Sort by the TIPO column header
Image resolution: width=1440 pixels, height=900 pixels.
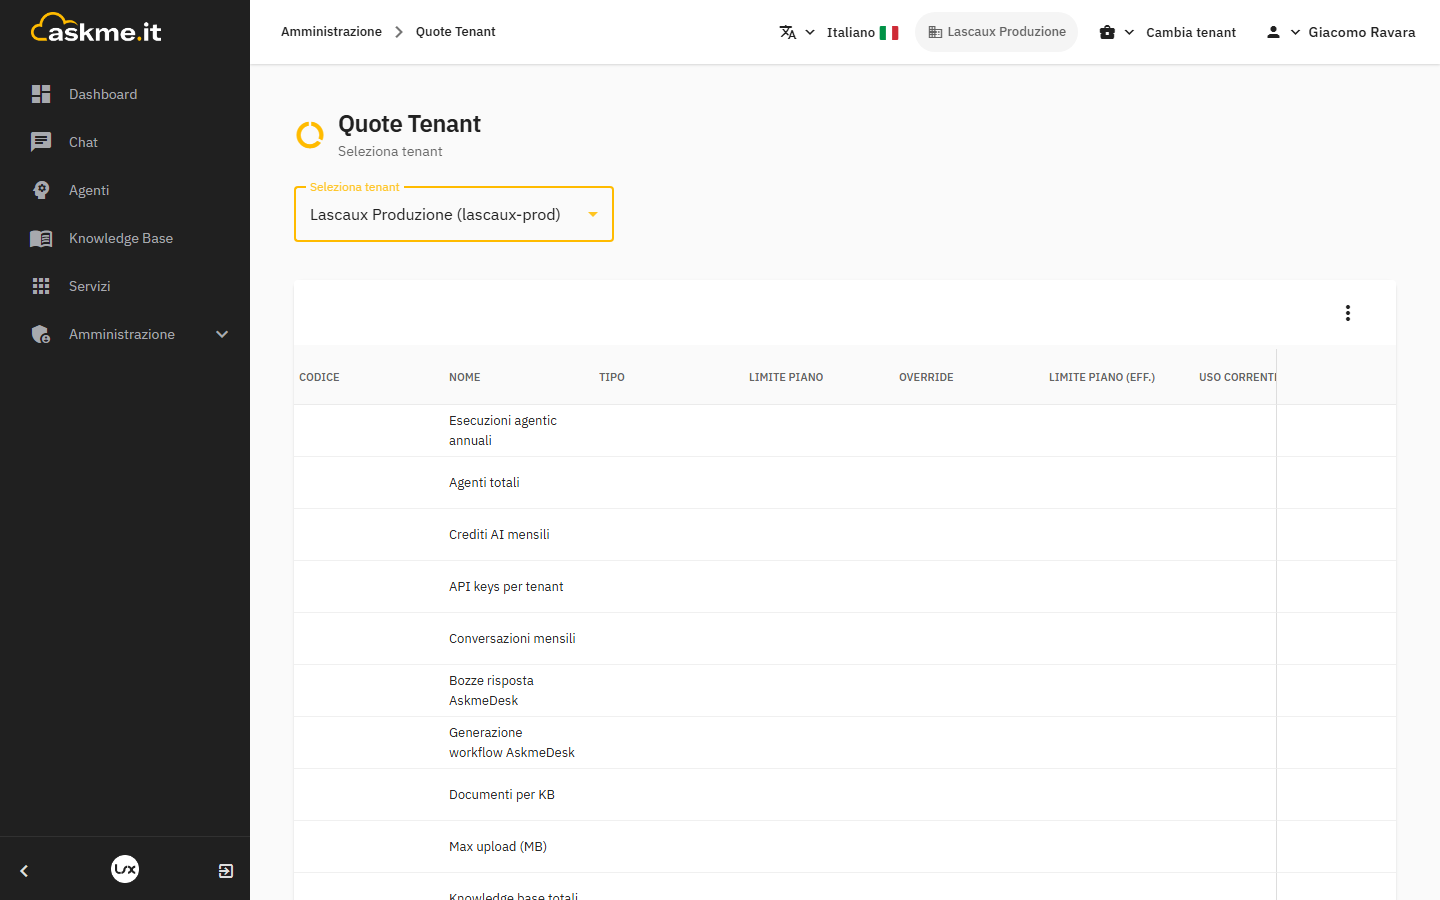(x=612, y=377)
